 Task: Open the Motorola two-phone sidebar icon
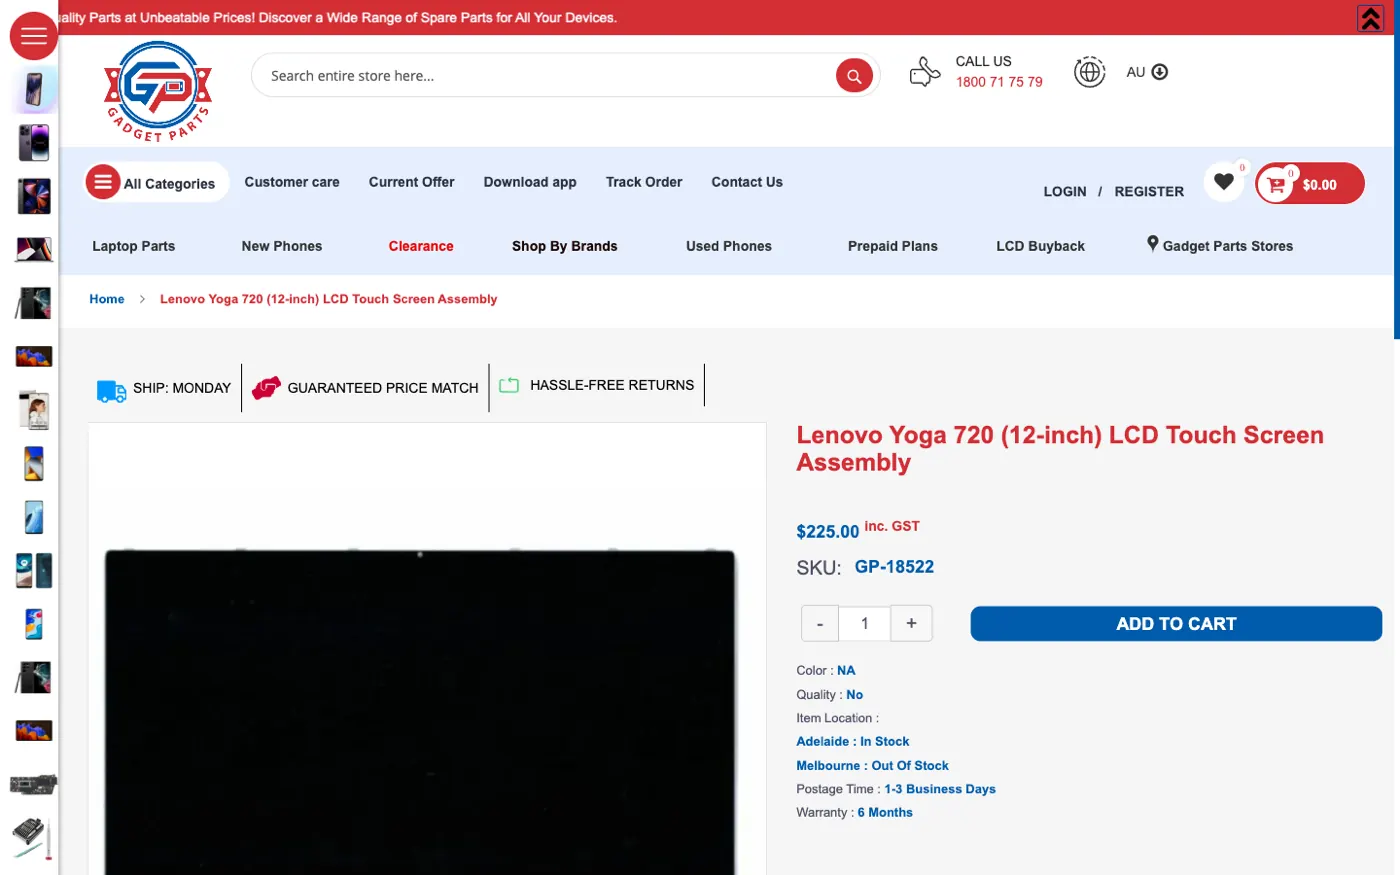[34, 571]
